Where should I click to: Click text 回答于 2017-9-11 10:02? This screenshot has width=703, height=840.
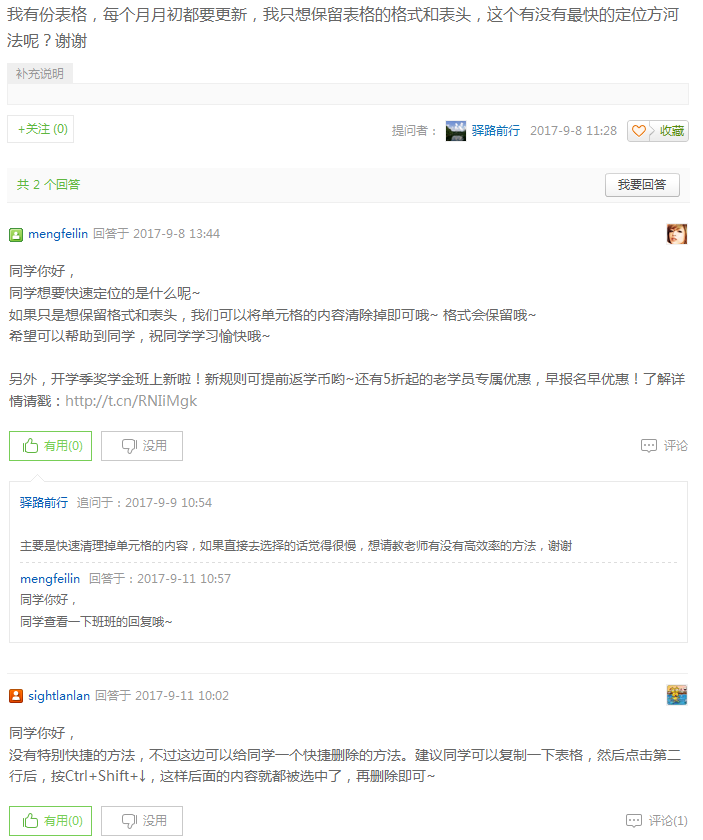(162, 696)
